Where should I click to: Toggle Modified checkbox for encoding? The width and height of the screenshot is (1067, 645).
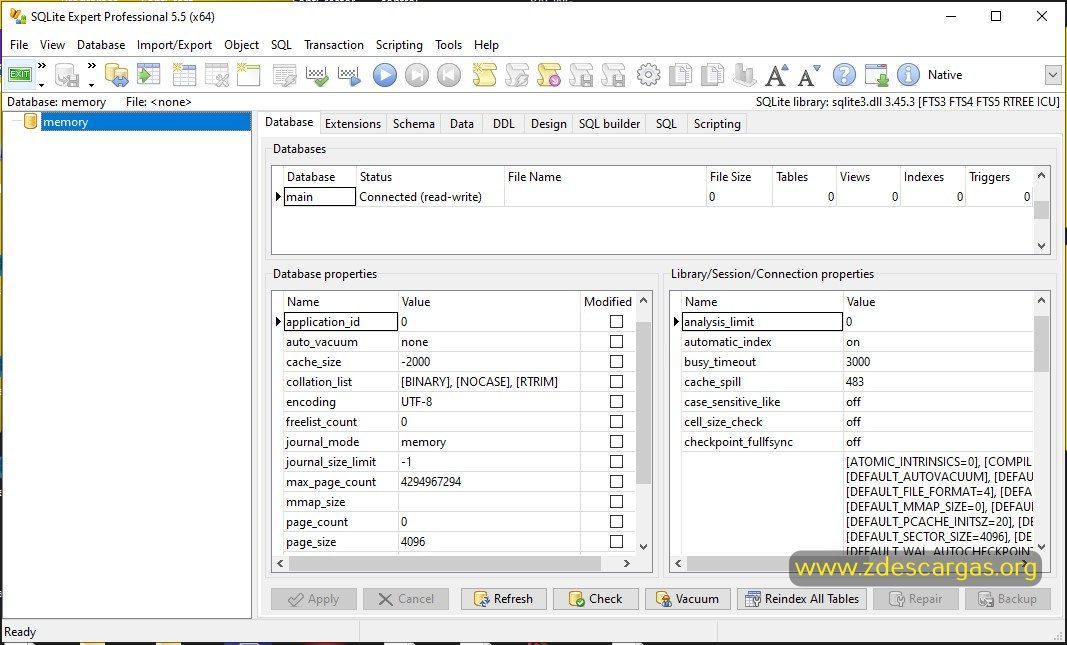point(617,401)
